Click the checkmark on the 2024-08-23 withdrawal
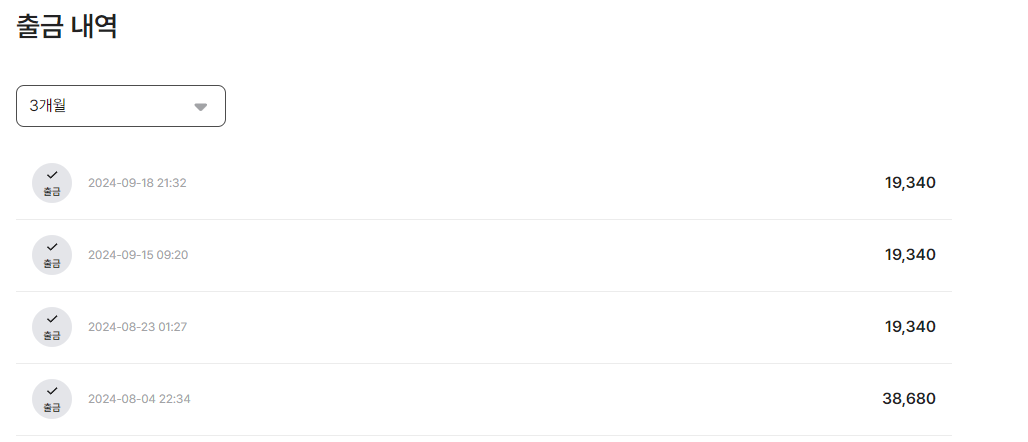The width and height of the screenshot is (1028, 442). coord(52,319)
